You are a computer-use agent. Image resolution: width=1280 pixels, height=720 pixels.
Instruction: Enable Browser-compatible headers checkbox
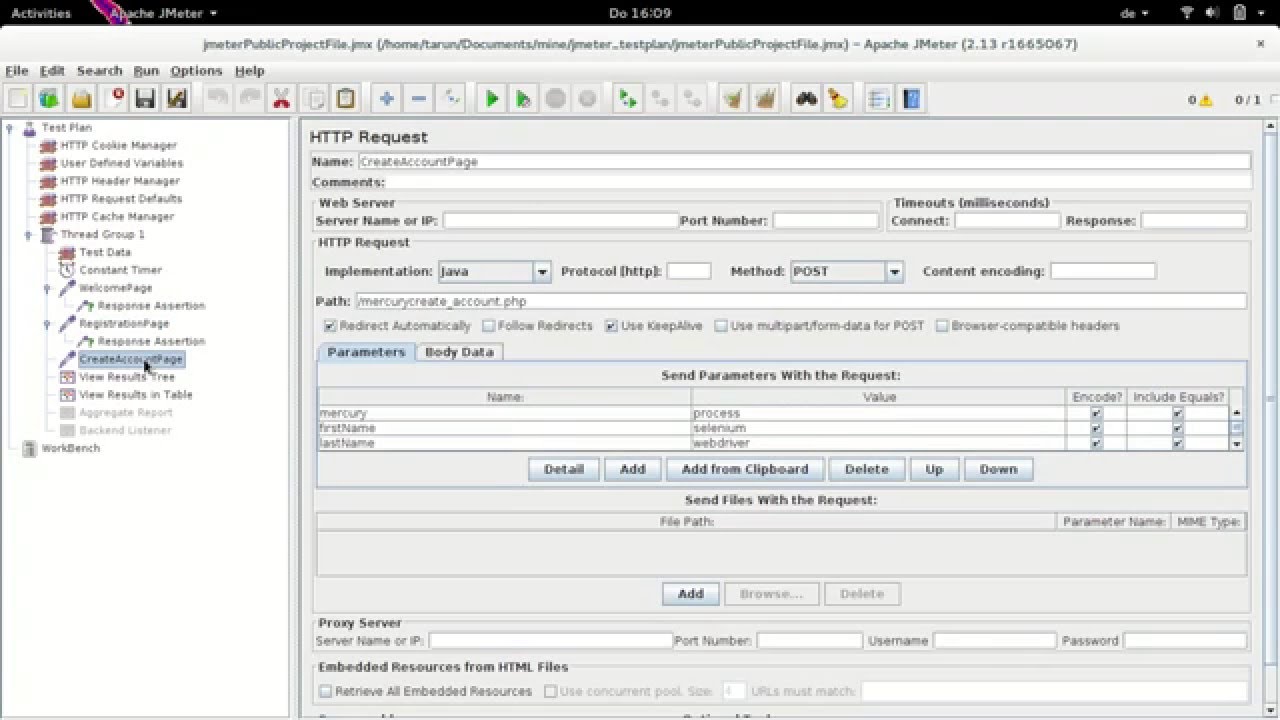click(941, 326)
